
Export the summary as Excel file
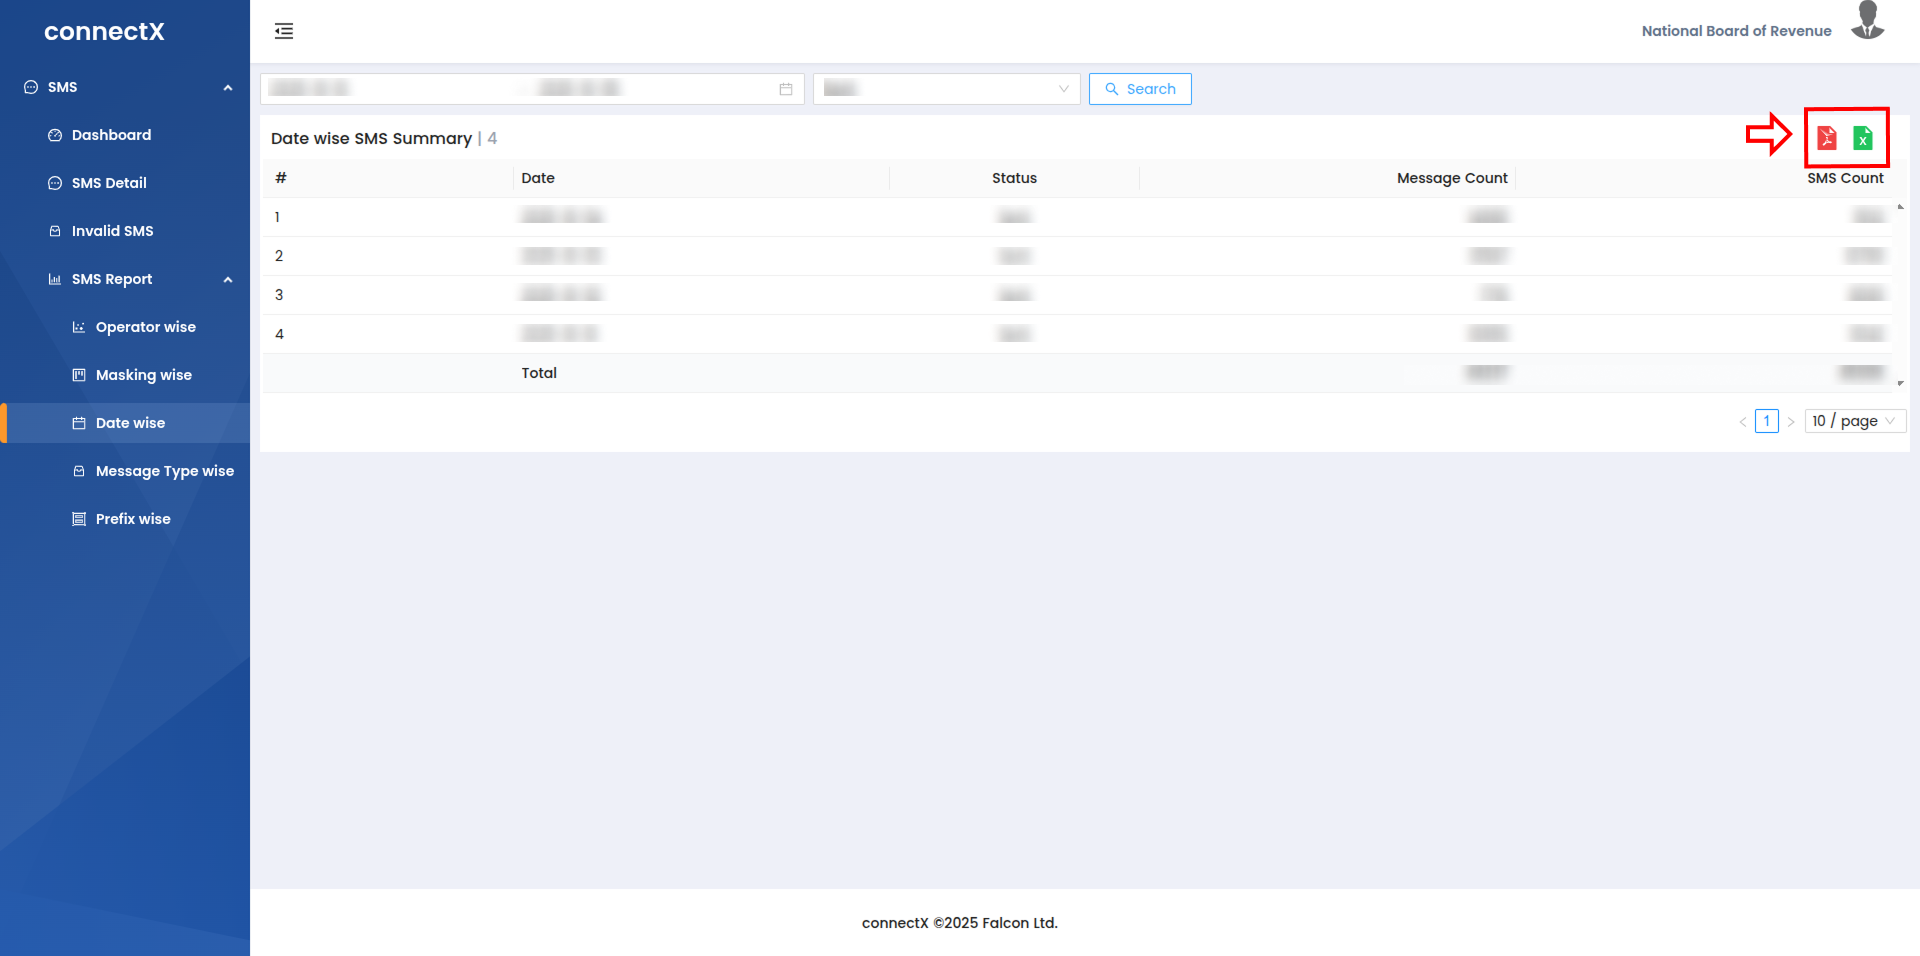[1862, 138]
